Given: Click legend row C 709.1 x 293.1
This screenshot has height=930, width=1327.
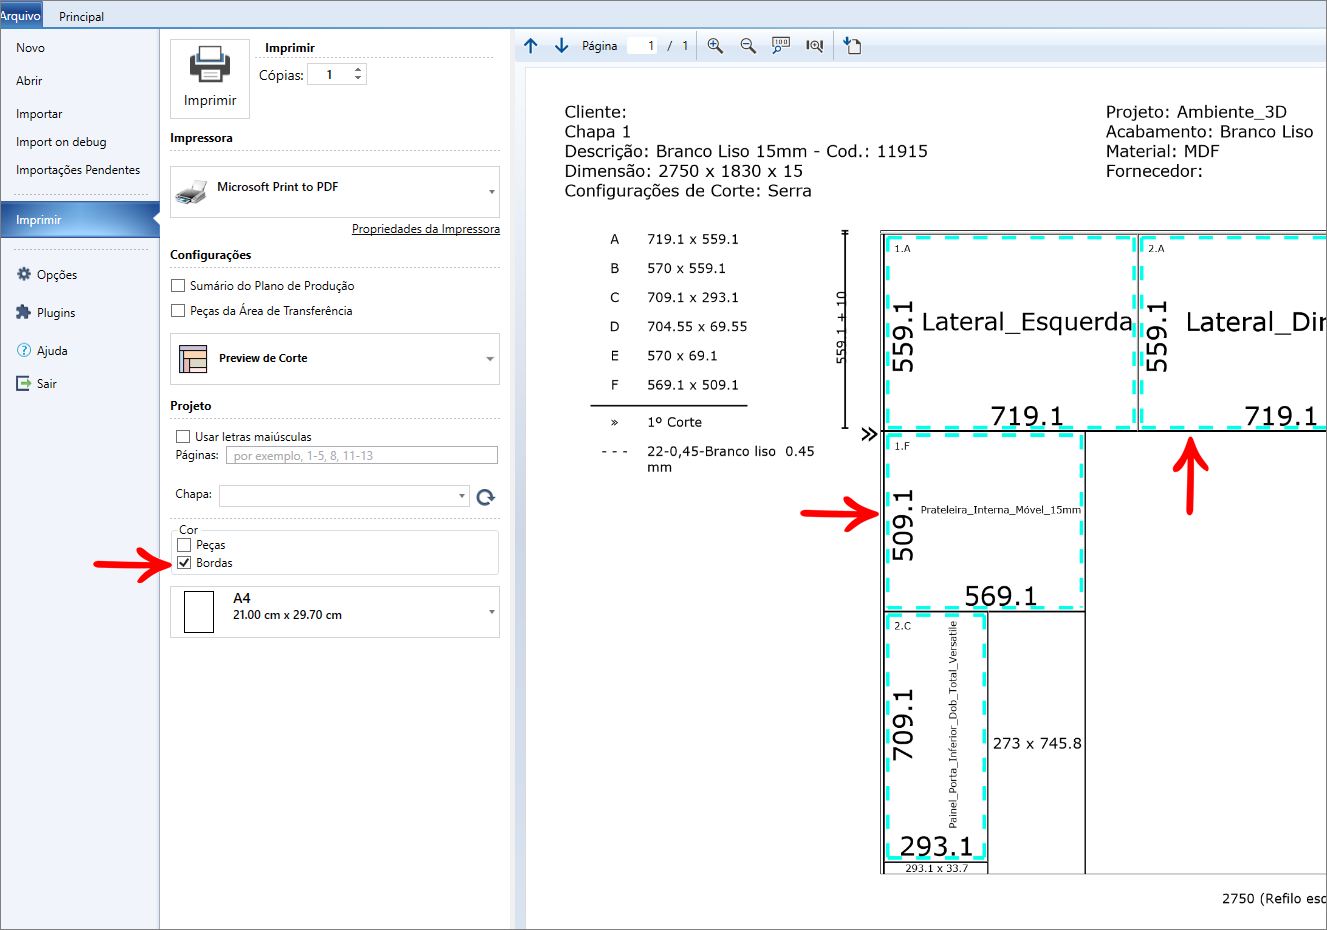Looking at the screenshot, I should click(675, 297).
